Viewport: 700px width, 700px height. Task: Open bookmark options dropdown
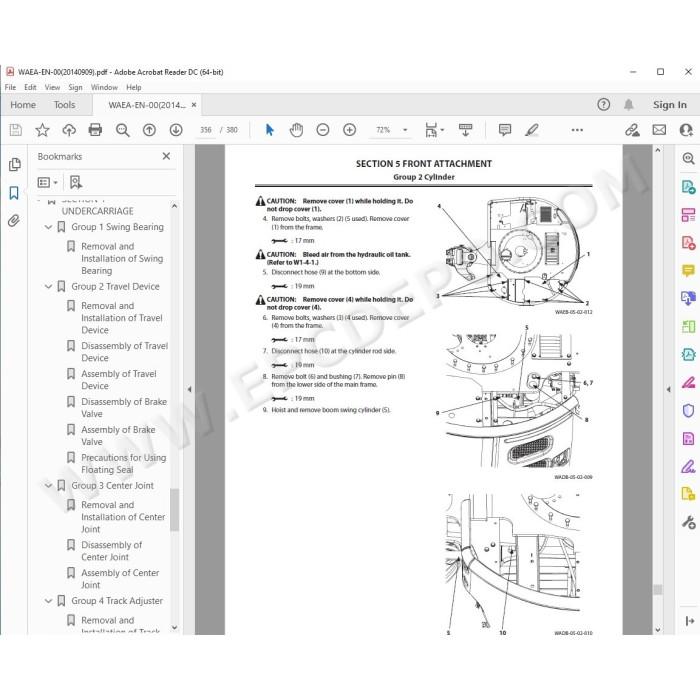[48, 182]
